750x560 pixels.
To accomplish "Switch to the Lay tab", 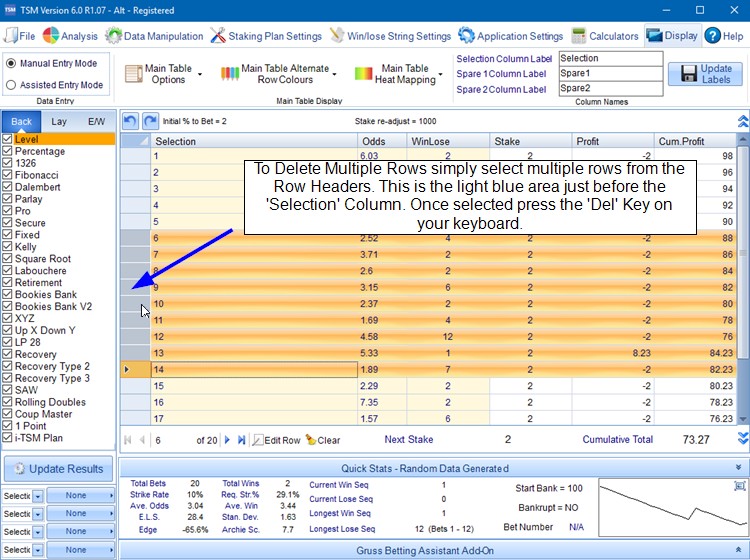I will point(59,121).
